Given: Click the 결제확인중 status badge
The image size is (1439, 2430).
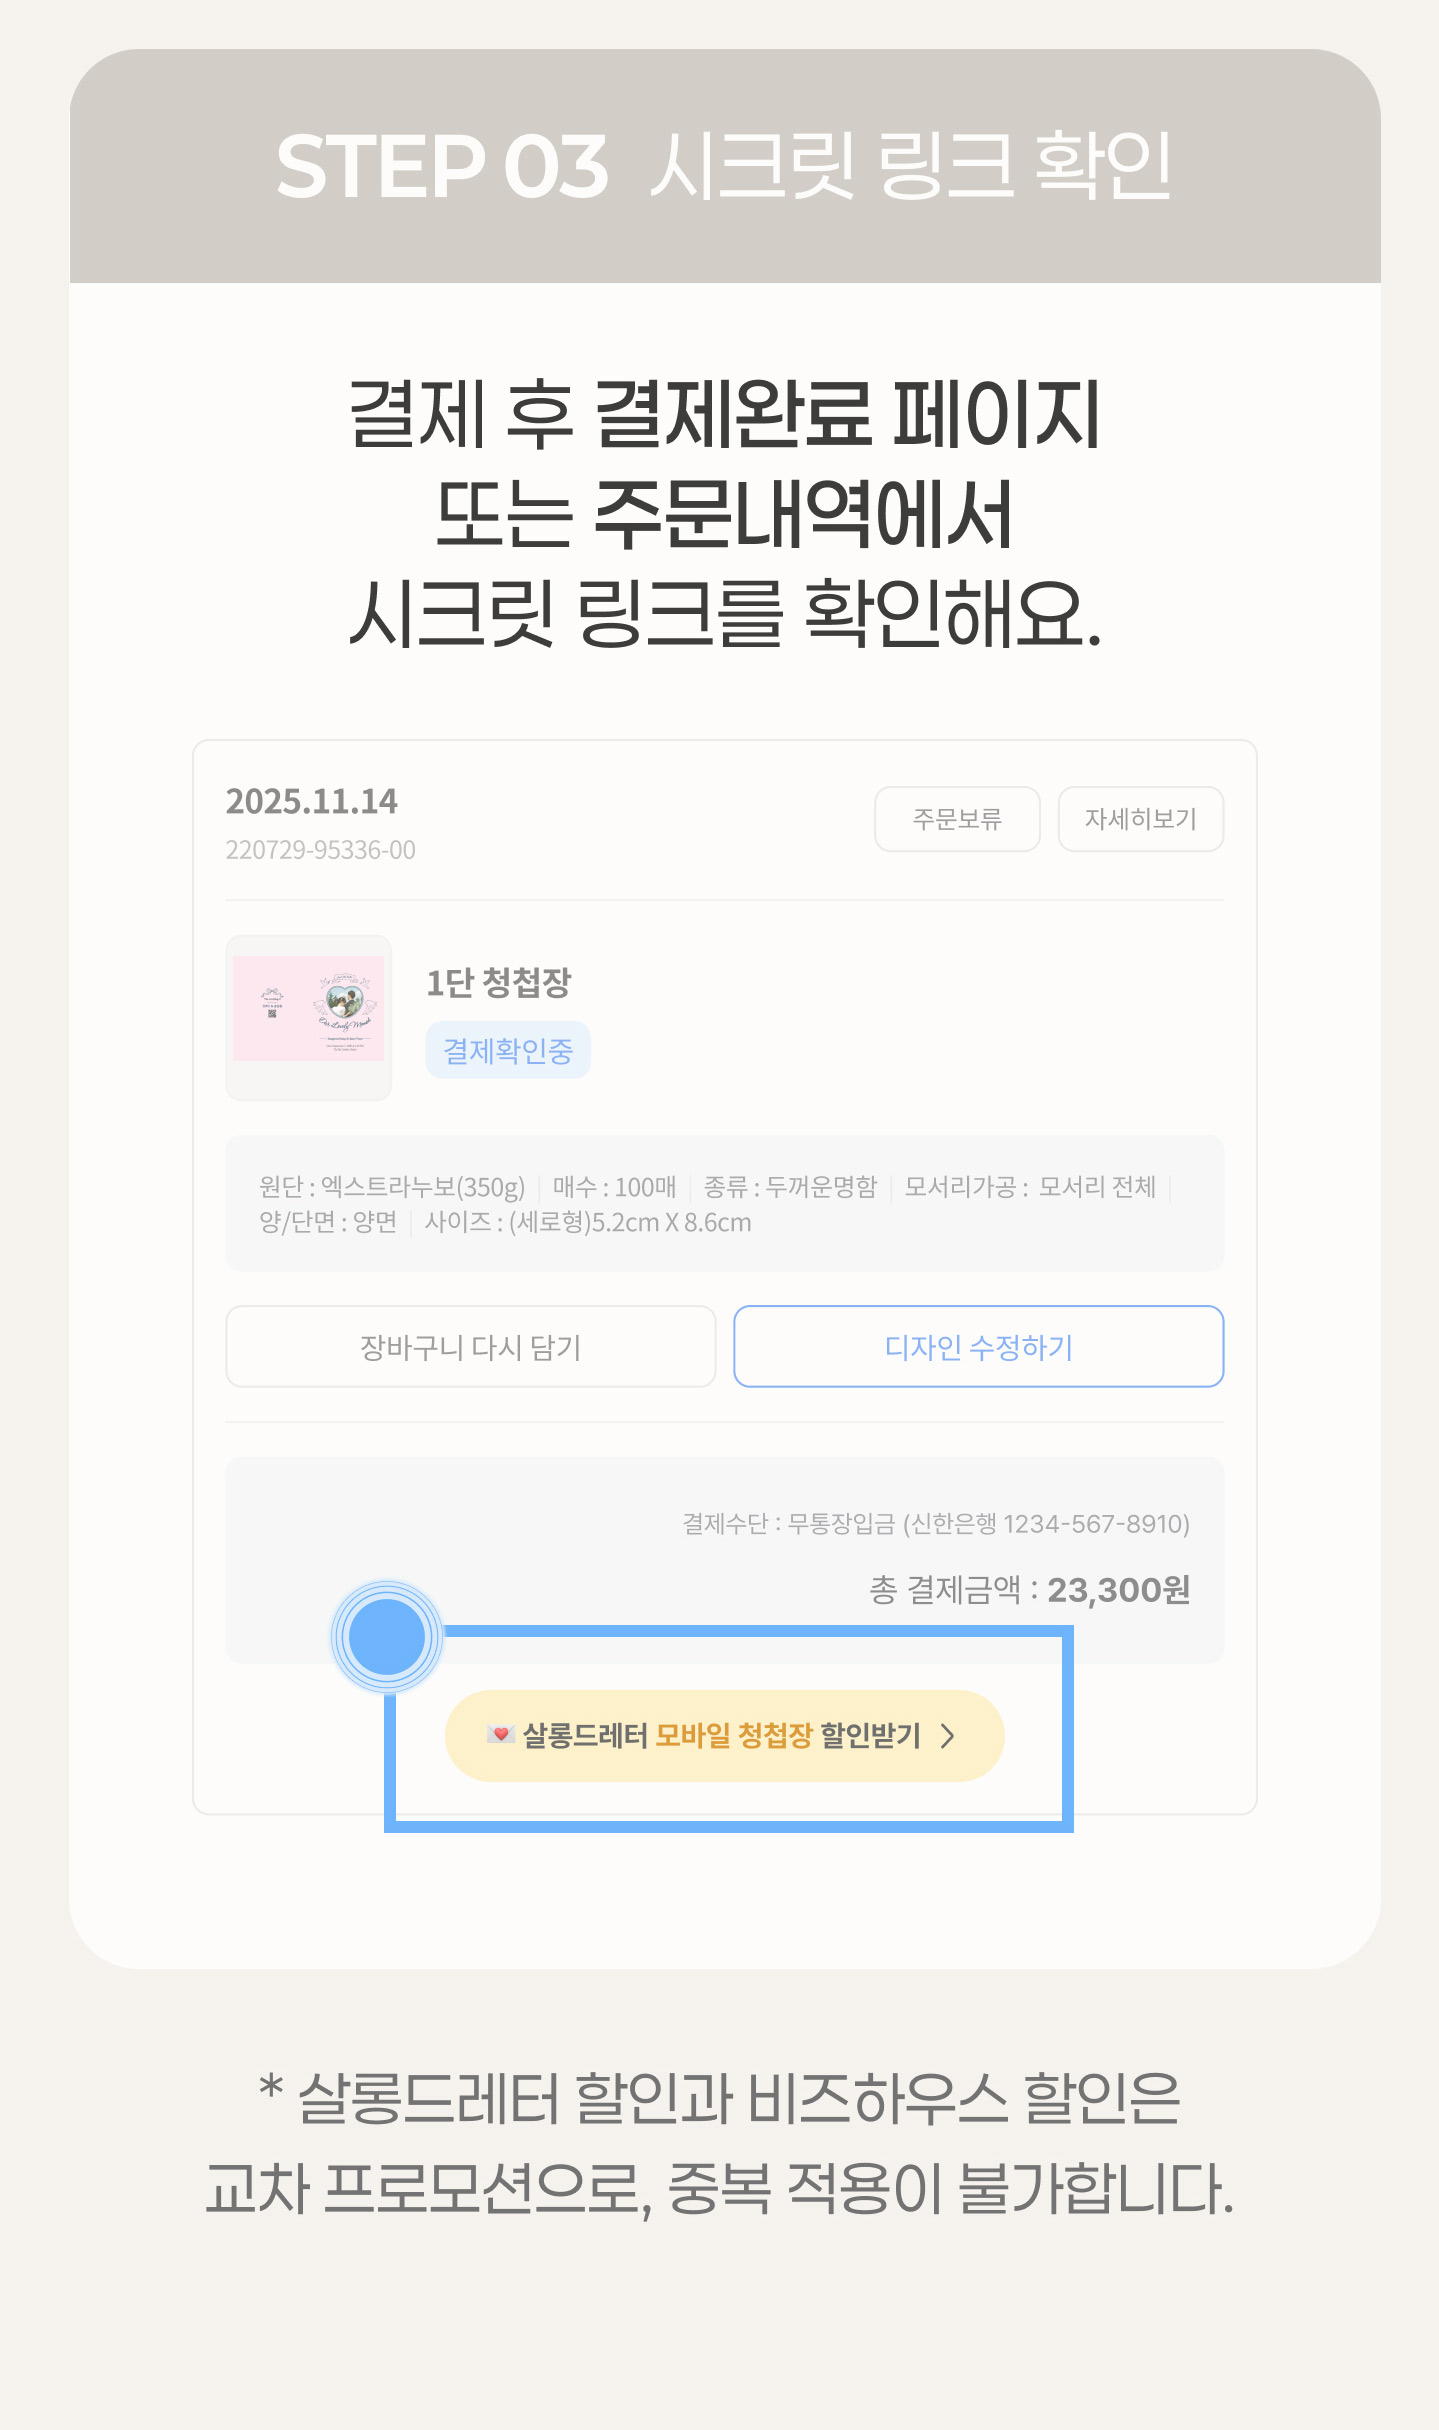Looking at the screenshot, I should [508, 1051].
